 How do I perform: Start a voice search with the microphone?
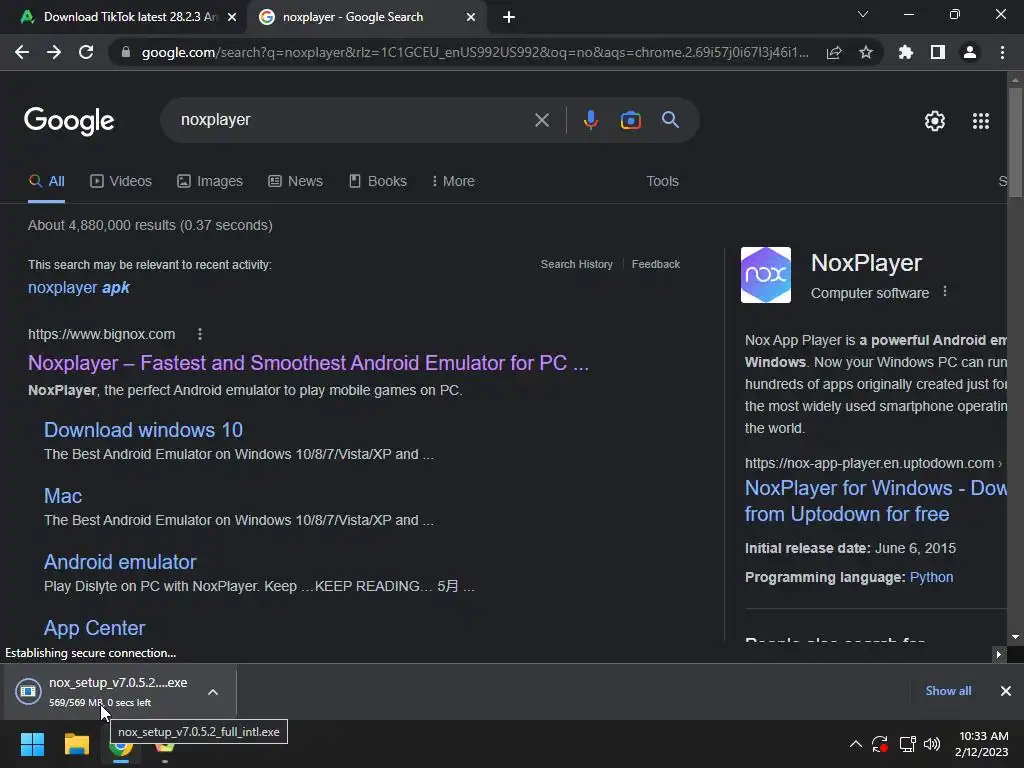point(590,120)
